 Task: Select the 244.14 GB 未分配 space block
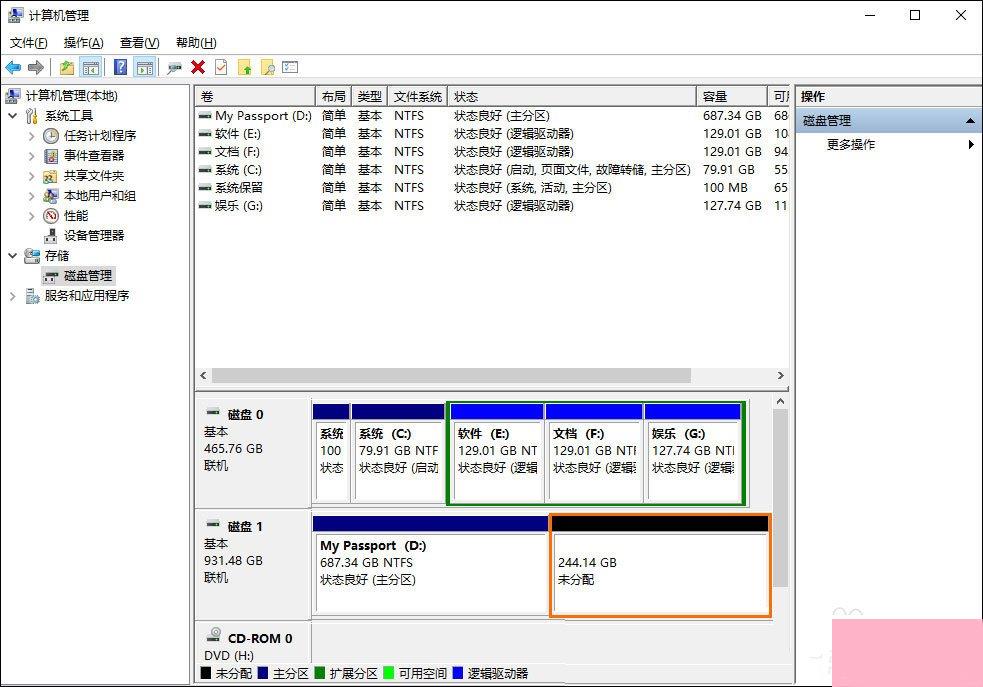(x=660, y=565)
